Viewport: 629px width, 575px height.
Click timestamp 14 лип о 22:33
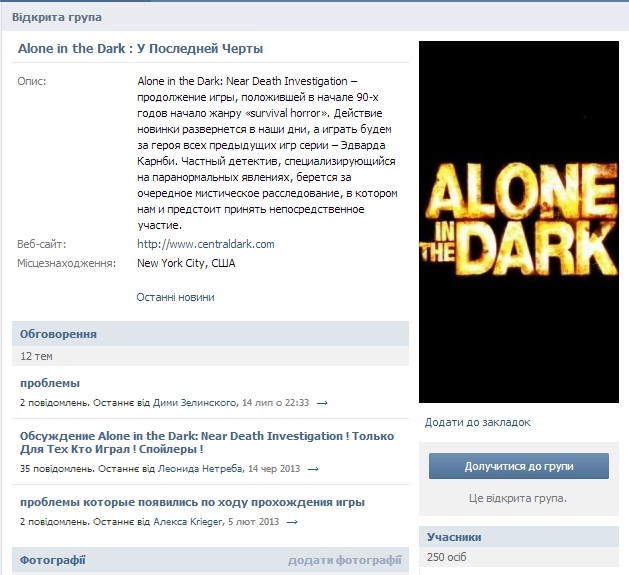[276, 402]
